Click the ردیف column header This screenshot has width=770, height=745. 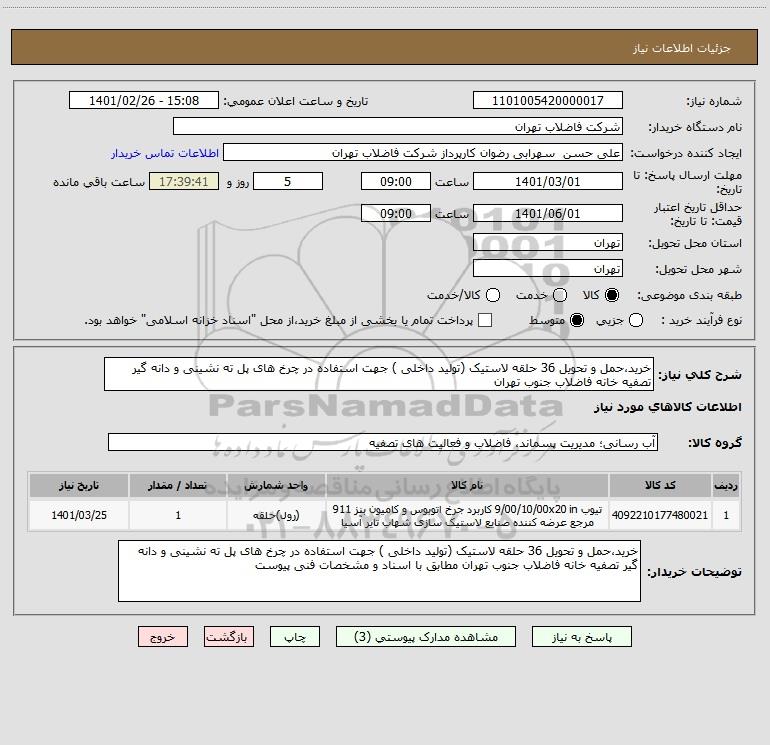coord(726,485)
